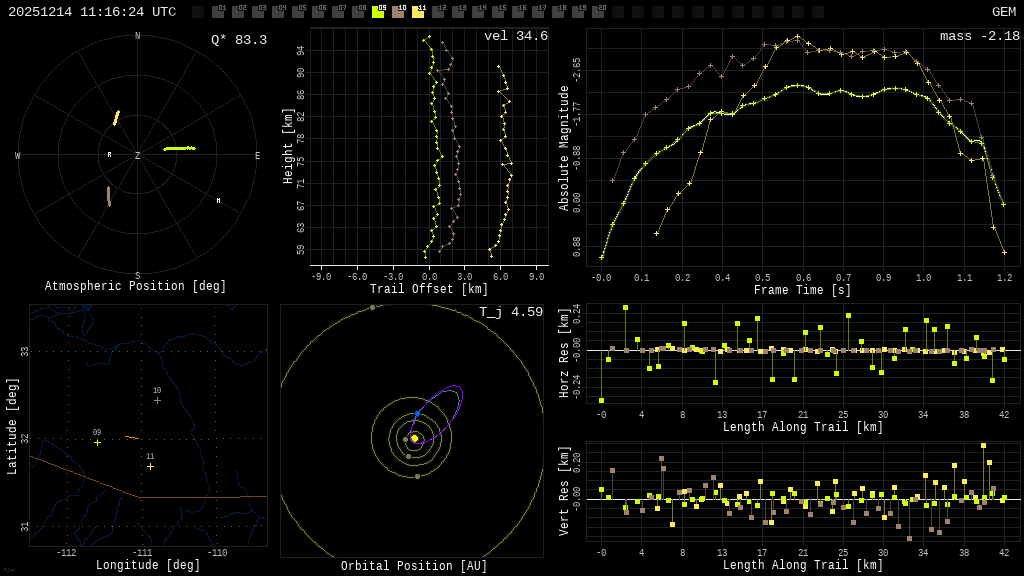The width and height of the screenshot is (1024, 576).
Task: Click station 11 cross marker on map
Action: click(151, 466)
